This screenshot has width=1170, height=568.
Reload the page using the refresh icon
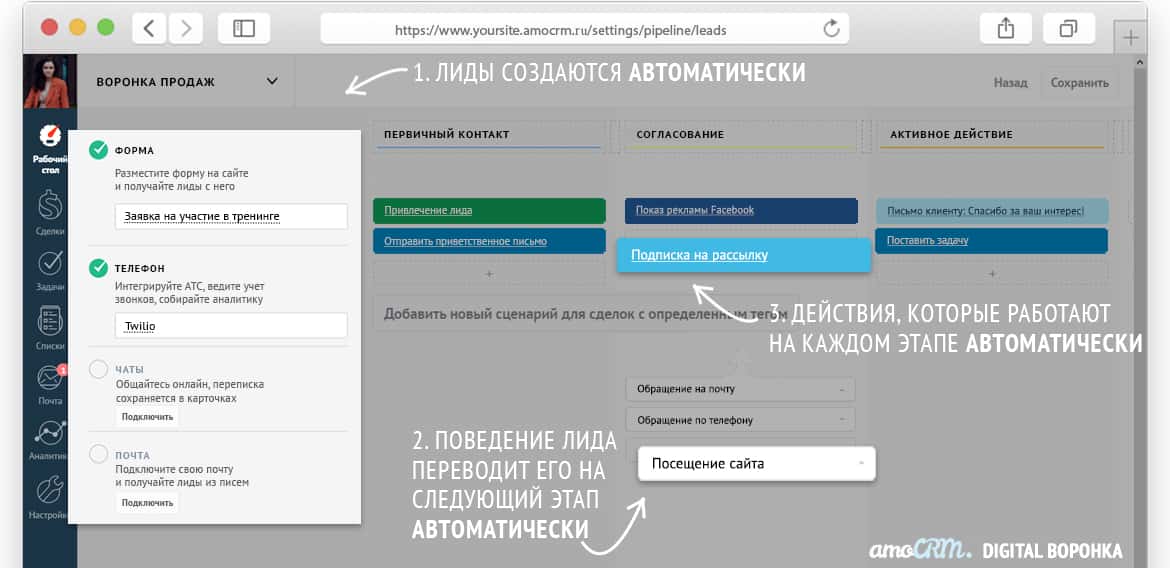pyautogui.click(x=831, y=29)
